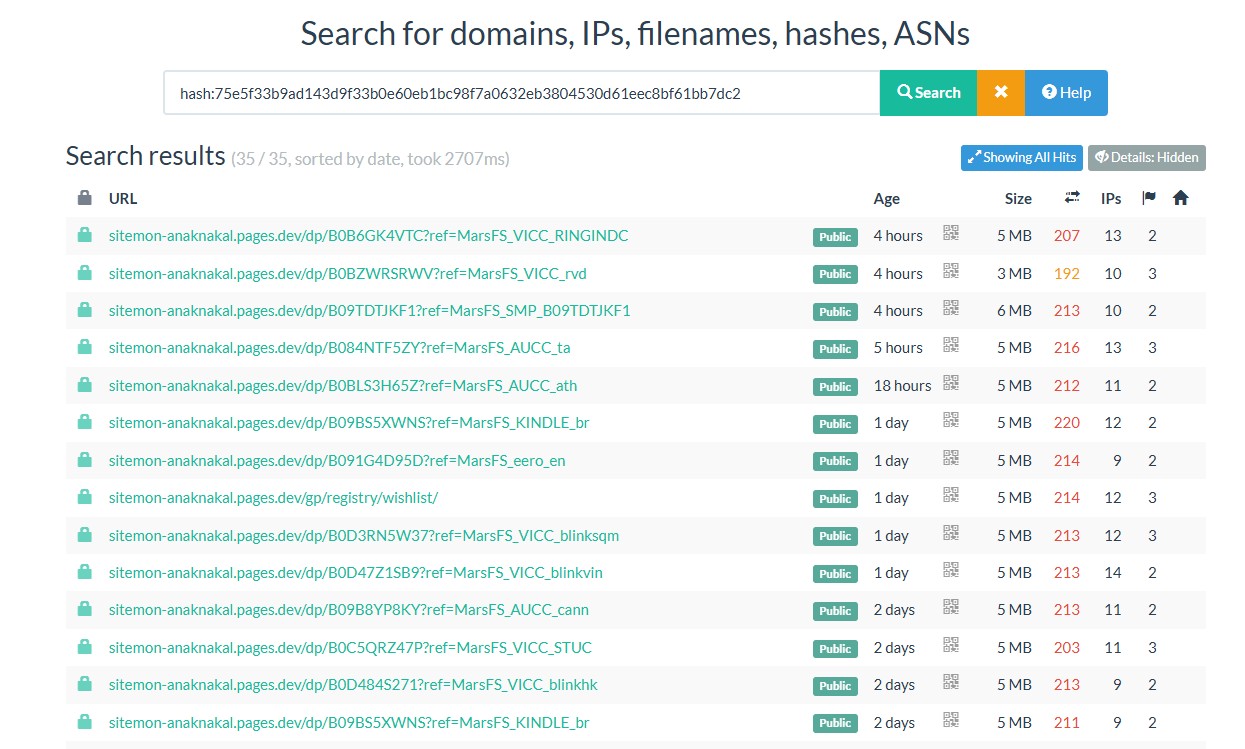This screenshot has width=1245, height=749.
Task: Click the flag icon column header
Action: tap(1149, 198)
